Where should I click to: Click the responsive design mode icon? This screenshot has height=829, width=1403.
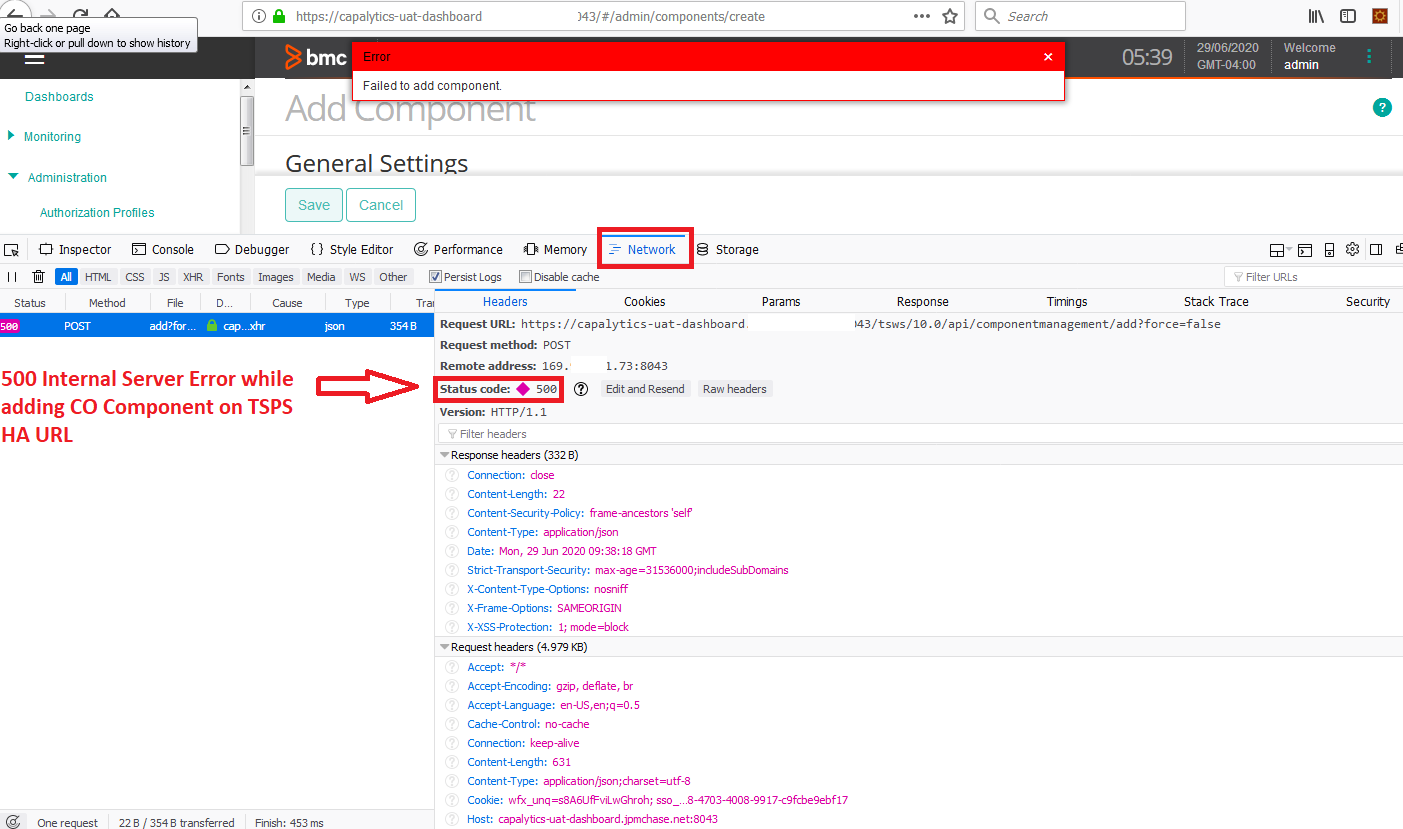point(1329,250)
